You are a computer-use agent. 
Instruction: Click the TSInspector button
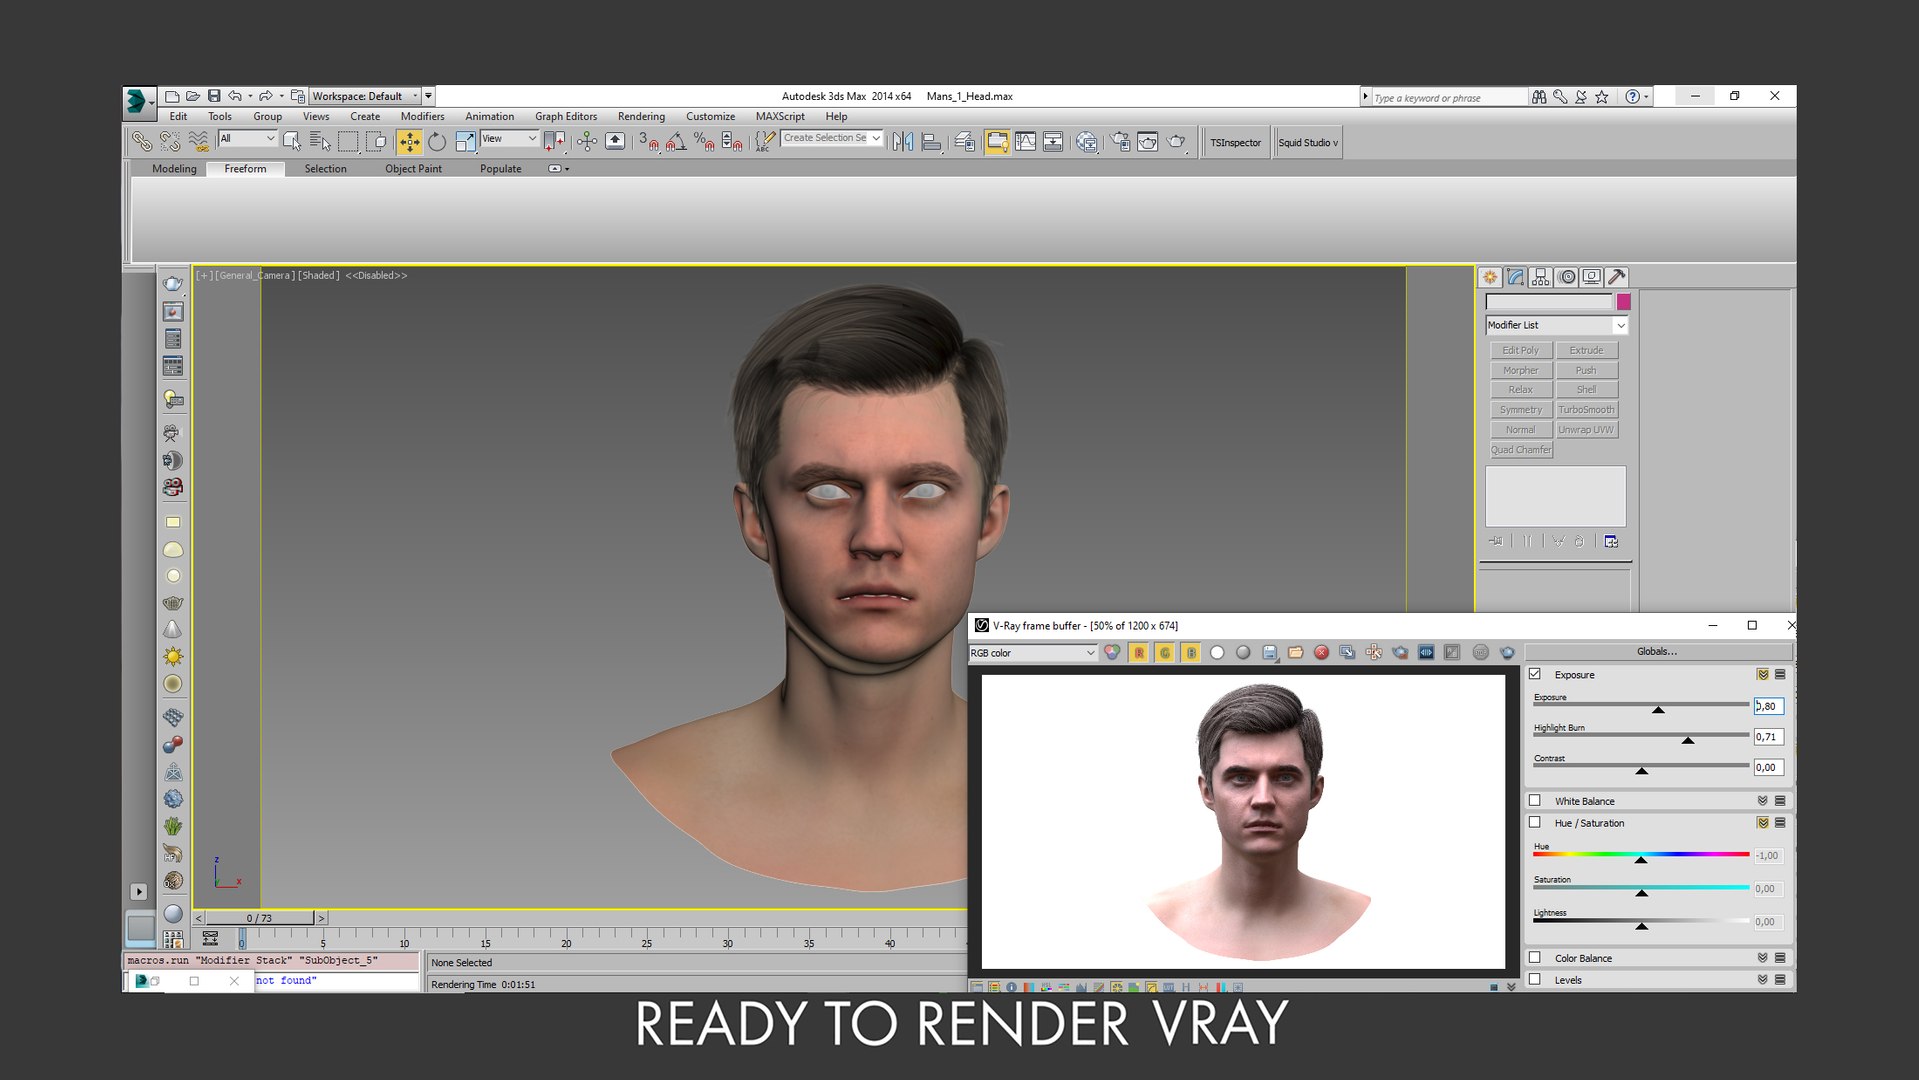[x=1236, y=142]
